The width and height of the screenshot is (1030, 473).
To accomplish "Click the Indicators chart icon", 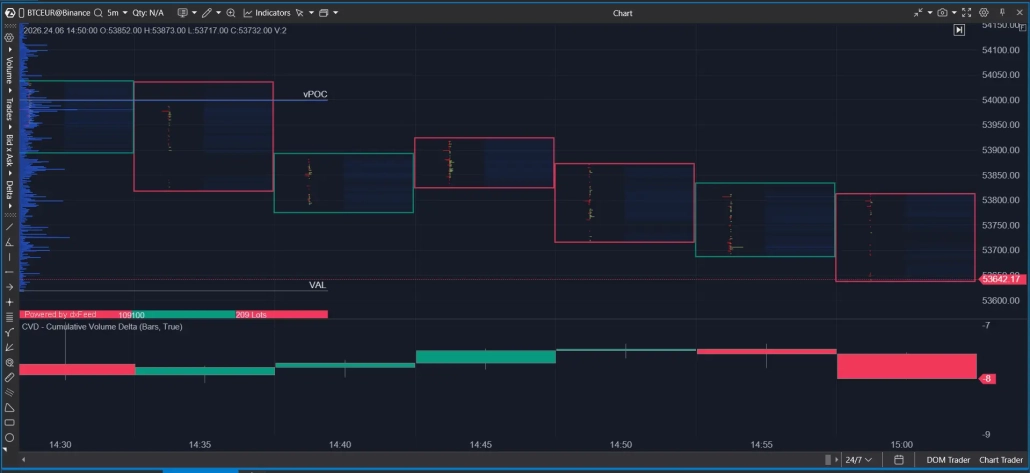I will 248,12.
